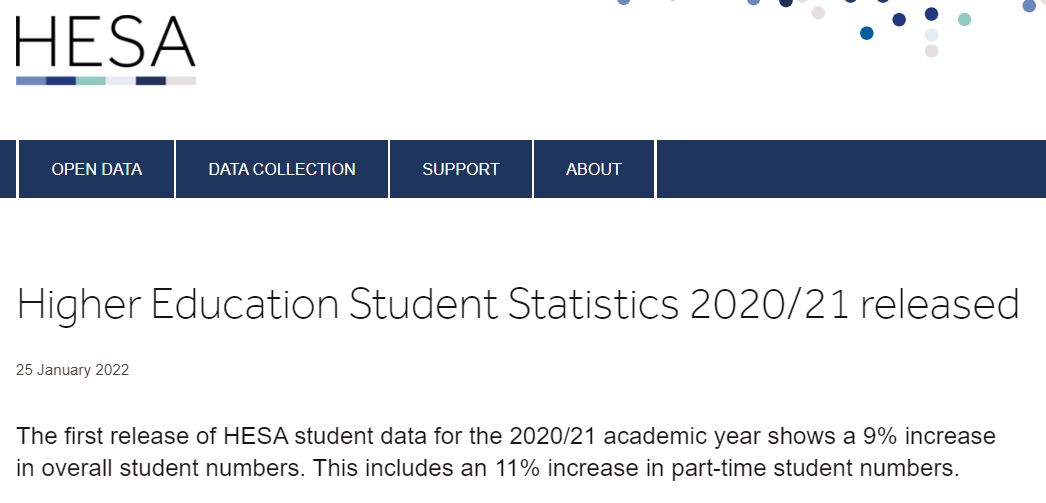1046x503 pixels.
Task: Open the OPEN DATA menu
Action: [x=97, y=169]
